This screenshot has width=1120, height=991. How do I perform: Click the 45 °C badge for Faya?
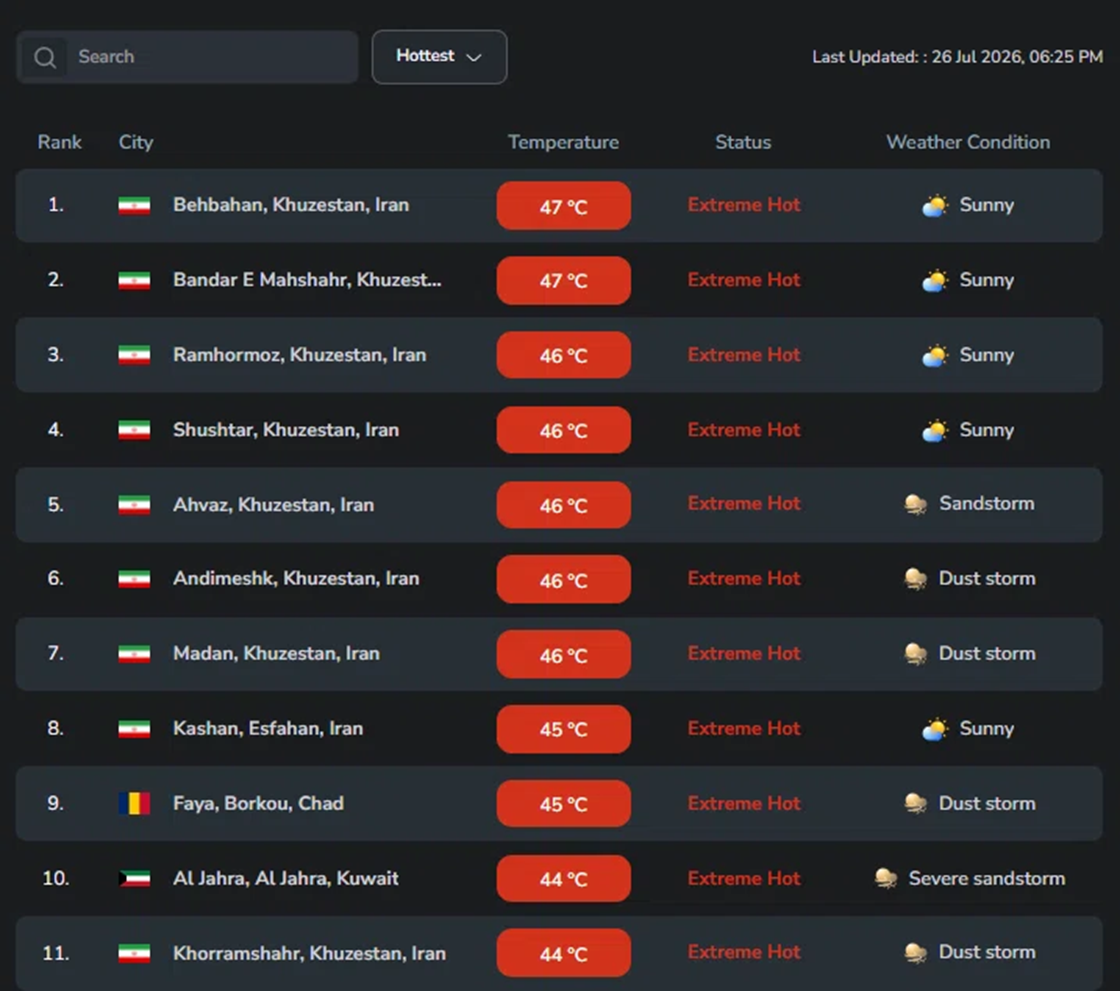coord(564,804)
